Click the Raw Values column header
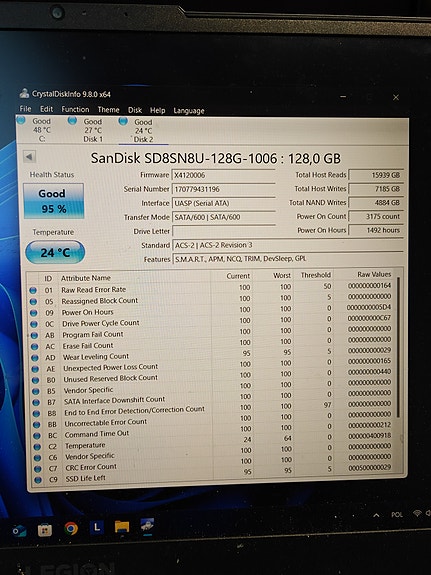 pos(374,274)
